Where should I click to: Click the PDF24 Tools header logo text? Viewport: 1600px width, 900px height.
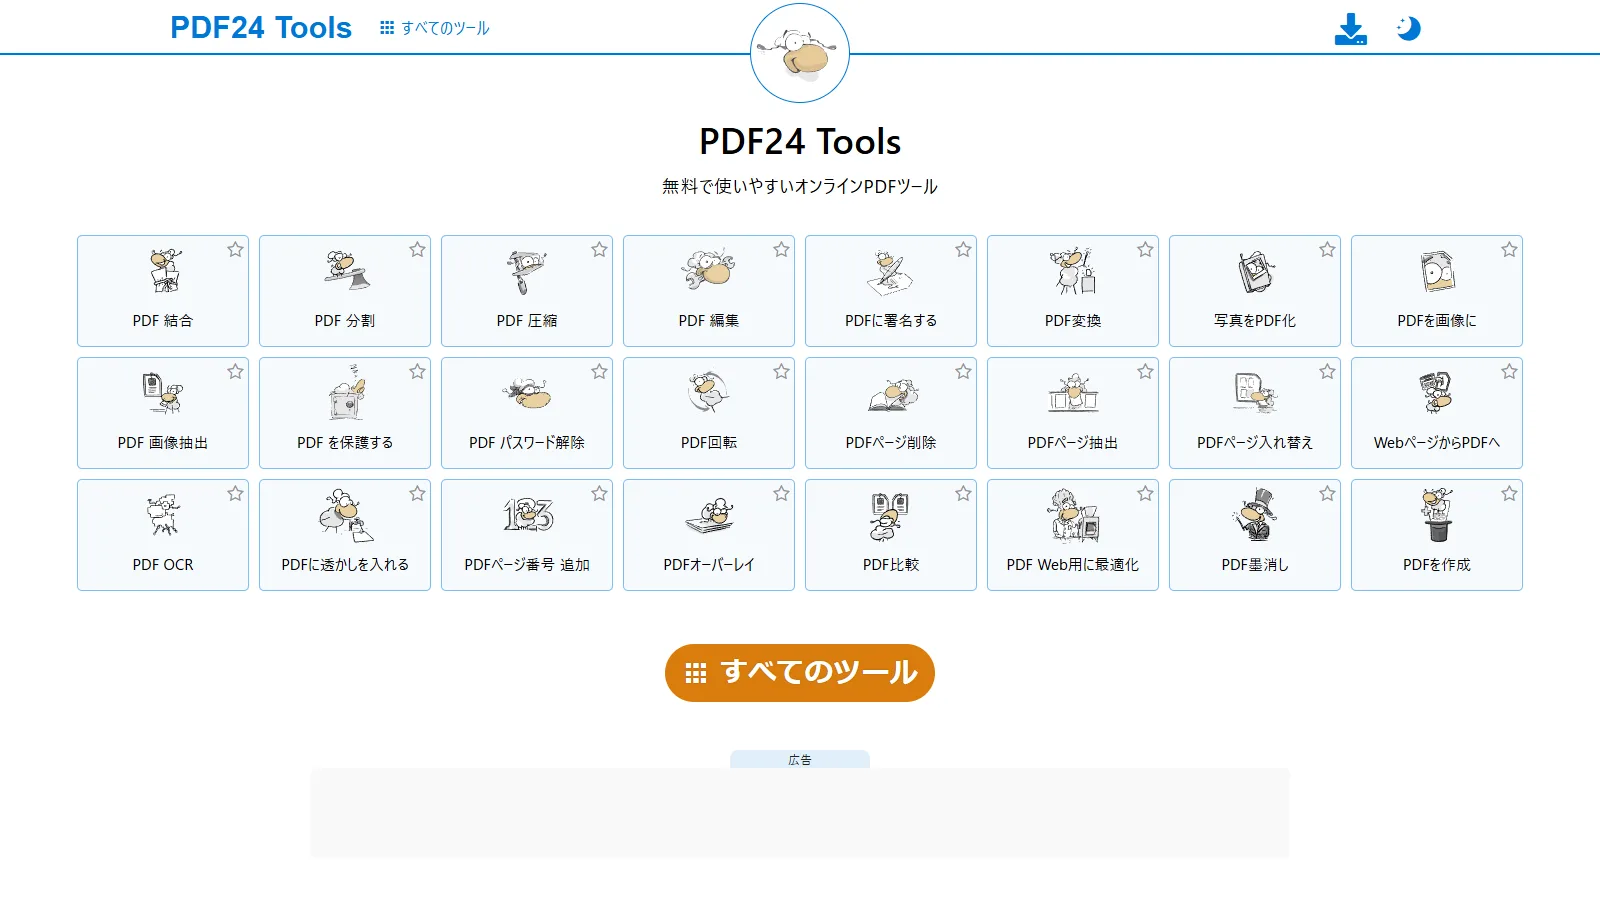click(x=261, y=28)
